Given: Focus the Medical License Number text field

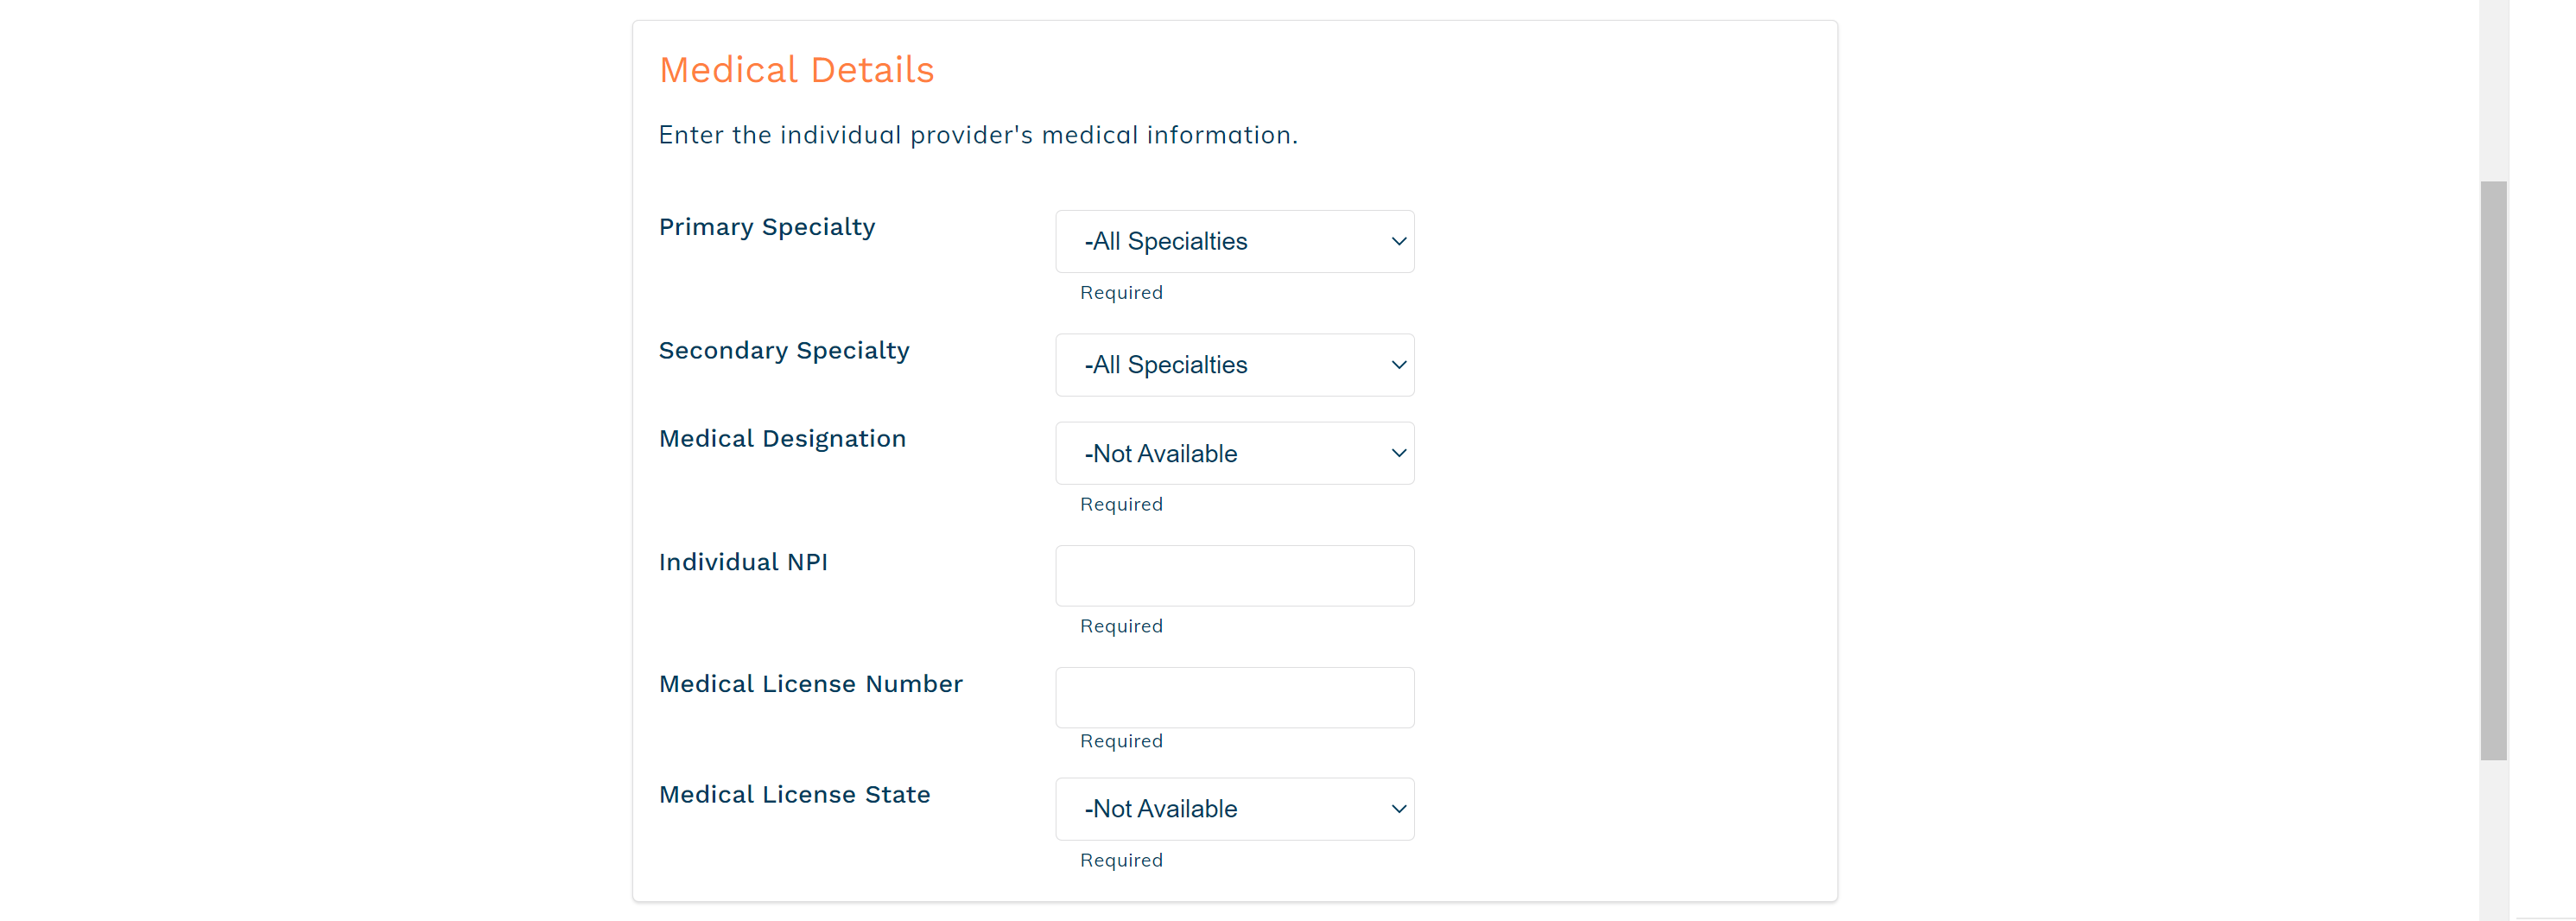Looking at the screenshot, I should [1234, 697].
